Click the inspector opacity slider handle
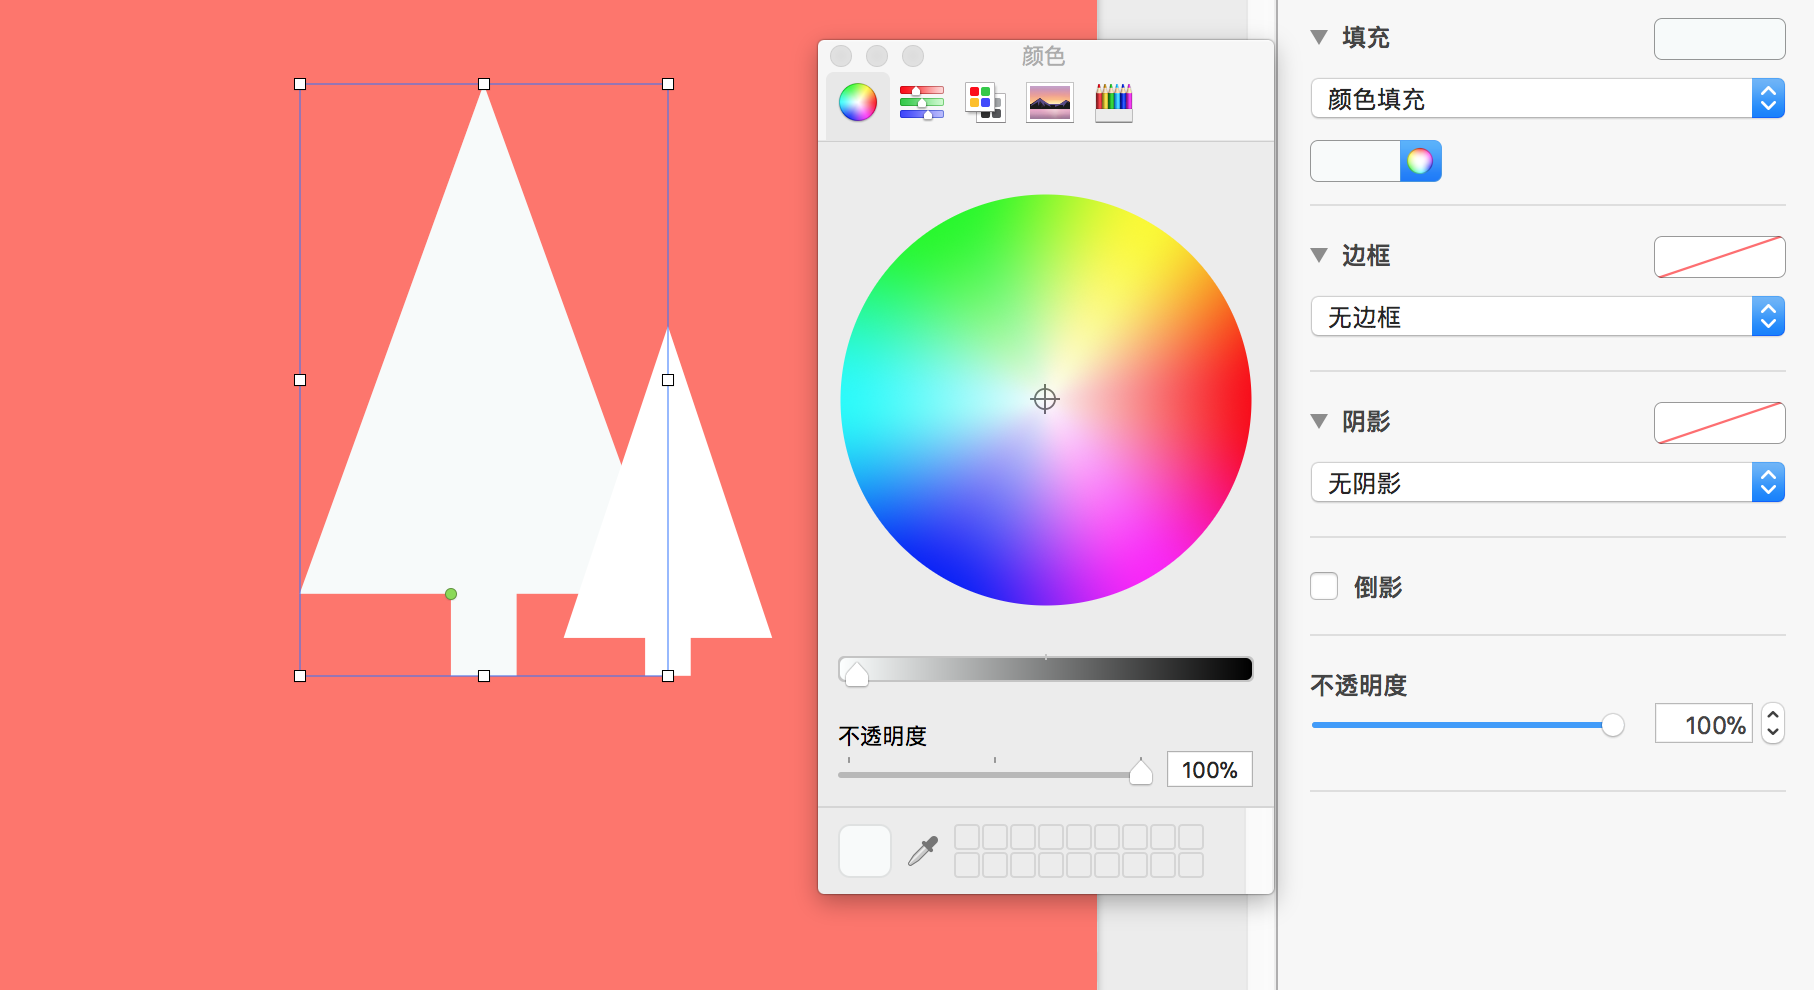The height and width of the screenshot is (990, 1814). [1612, 725]
